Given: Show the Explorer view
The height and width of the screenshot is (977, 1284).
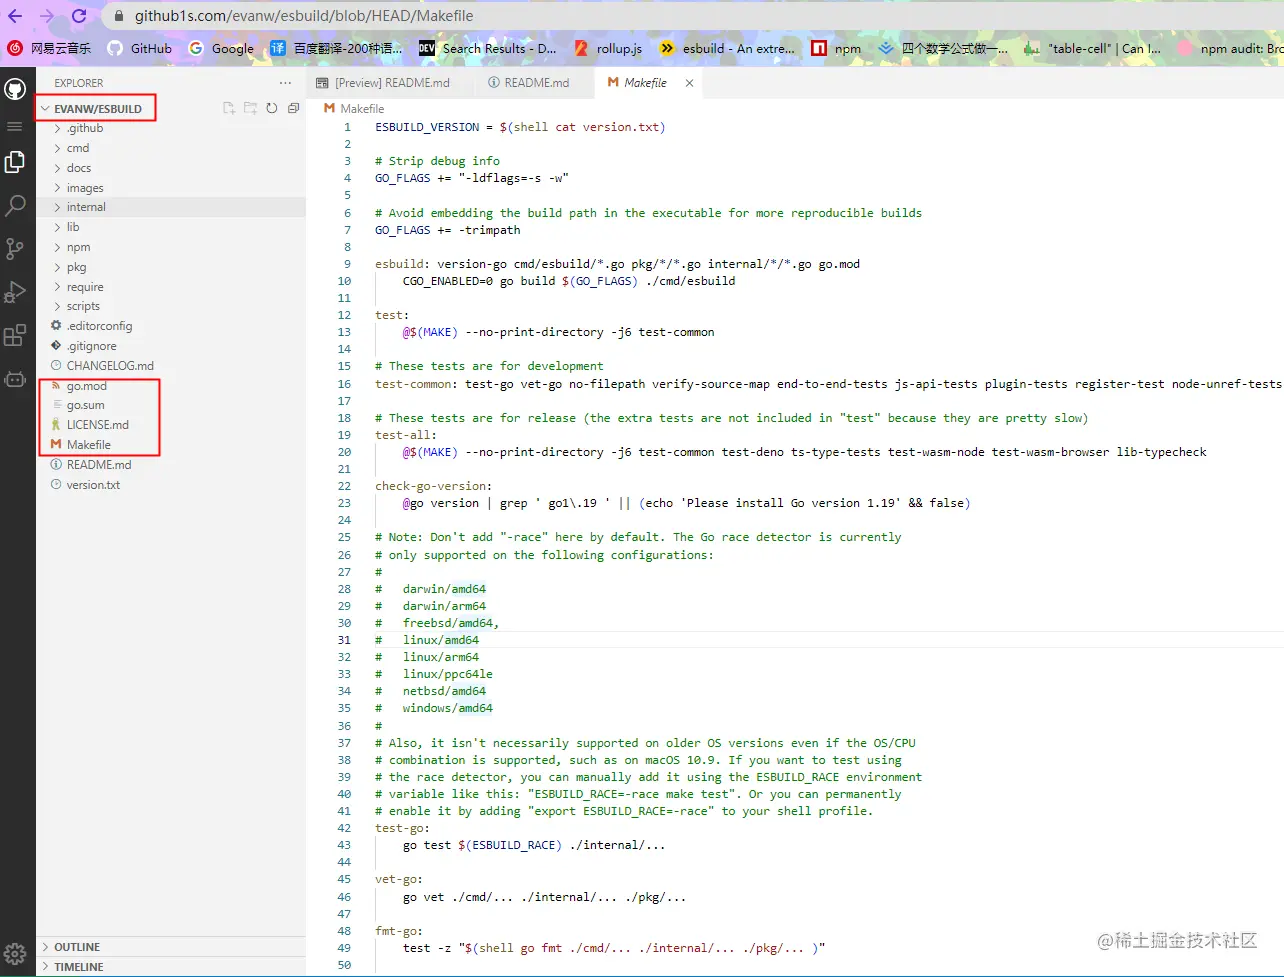Looking at the screenshot, I should (15, 161).
